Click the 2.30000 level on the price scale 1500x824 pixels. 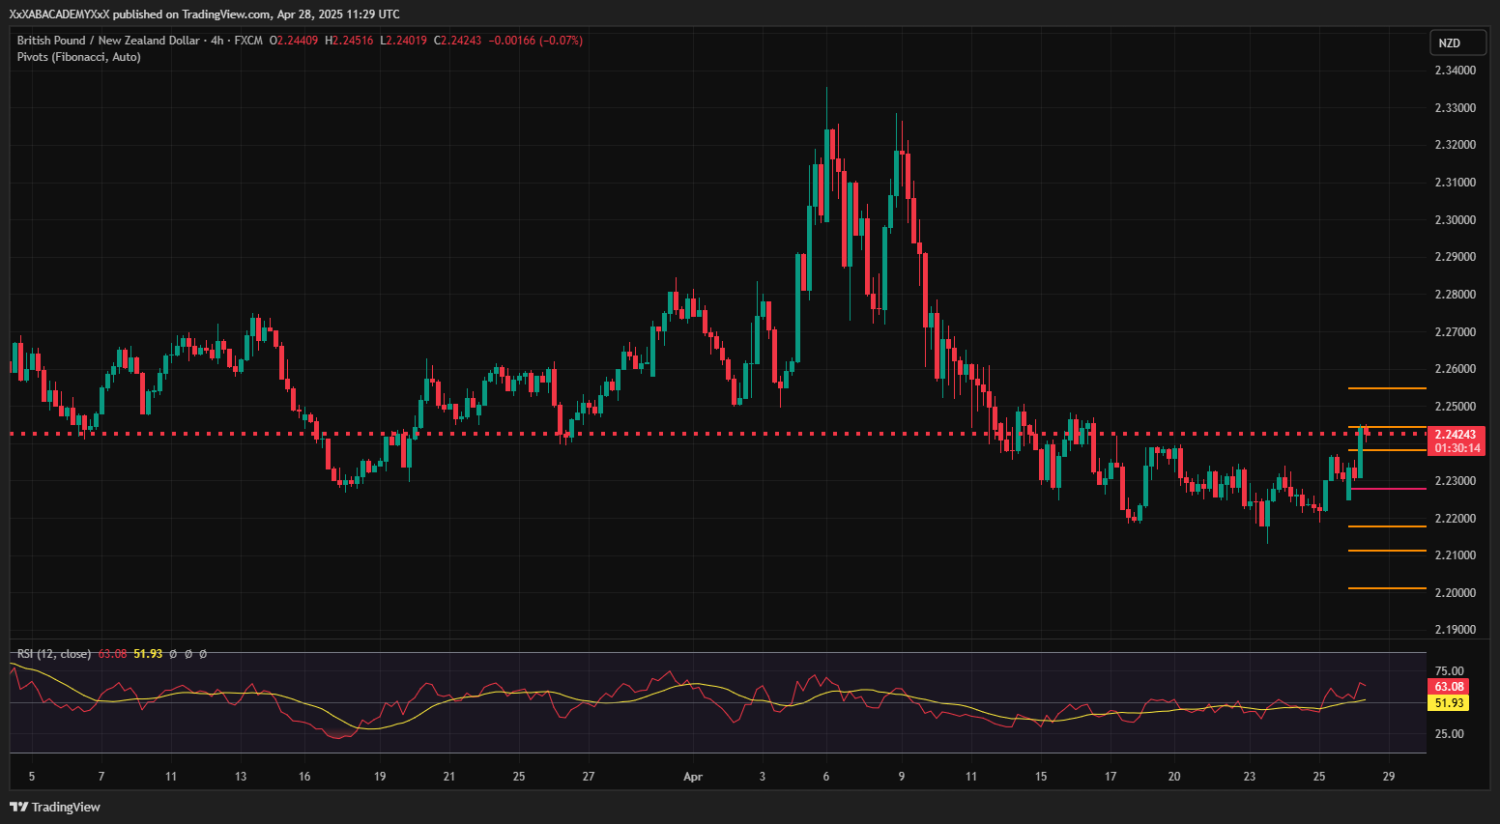click(x=1455, y=220)
